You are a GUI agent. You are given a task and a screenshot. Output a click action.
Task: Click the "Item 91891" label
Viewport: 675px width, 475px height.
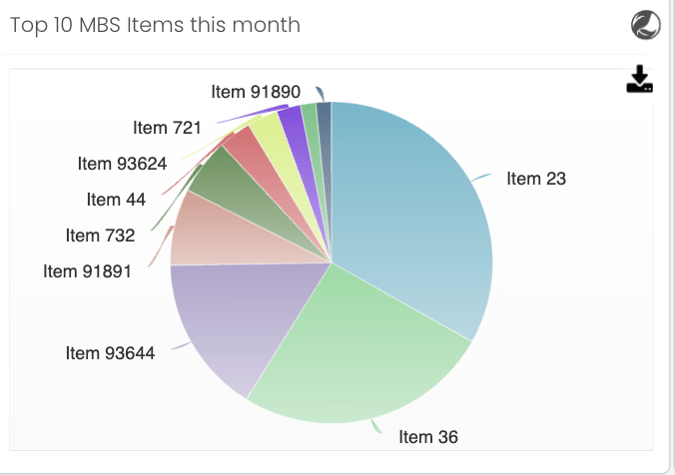88,270
